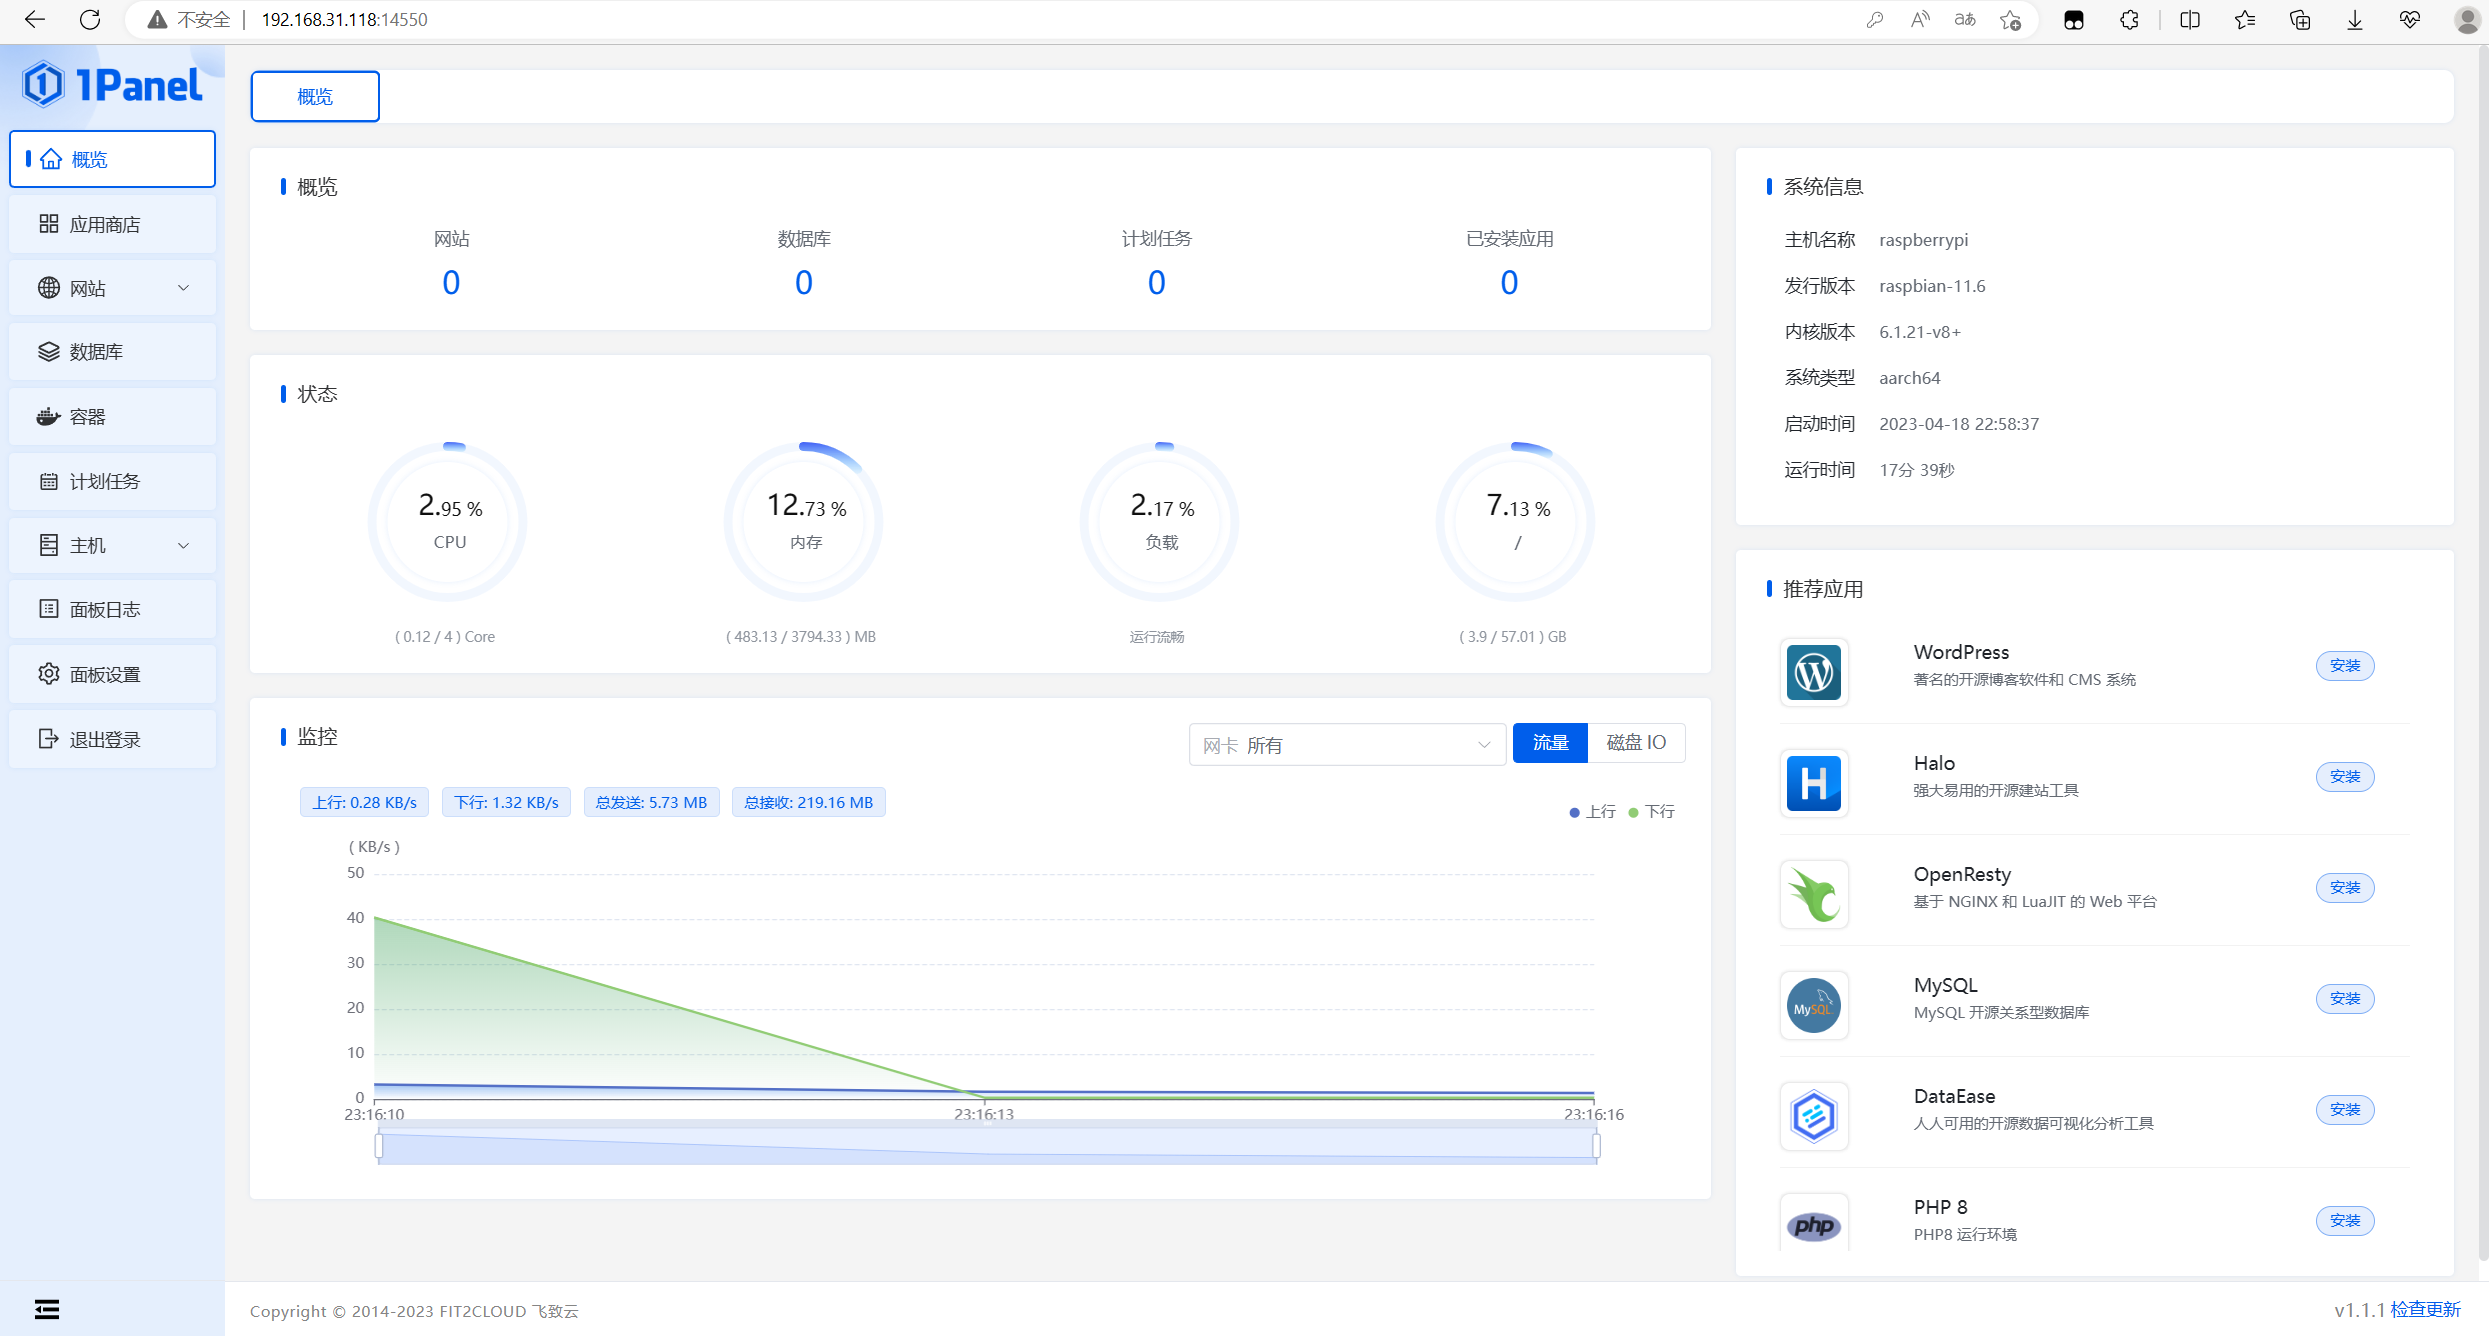Toggle 下行 series in chart legend
The height and width of the screenshot is (1336, 2489).
[x=1651, y=811]
